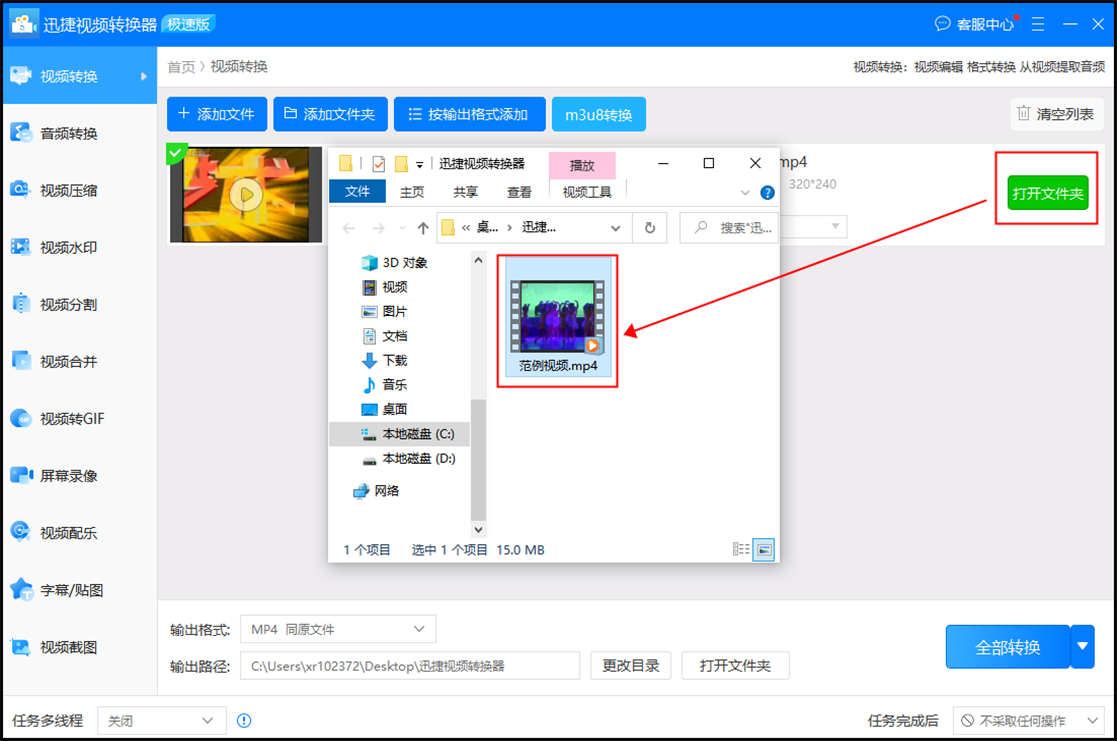Select 文档 in navigation pane
This screenshot has width=1117, height=741.
[385, 336]
